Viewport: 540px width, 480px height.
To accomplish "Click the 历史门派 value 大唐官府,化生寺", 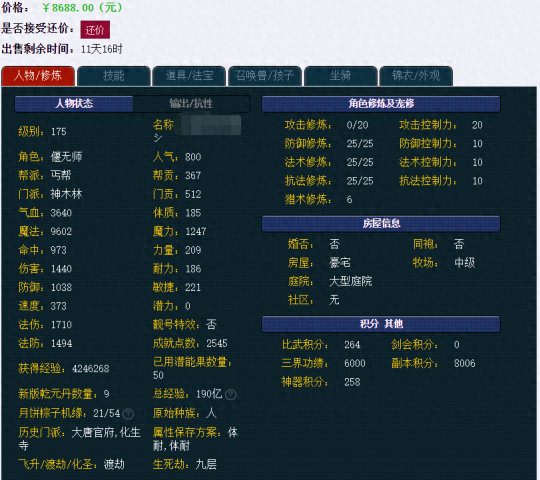I will click(x=80, y=439).
